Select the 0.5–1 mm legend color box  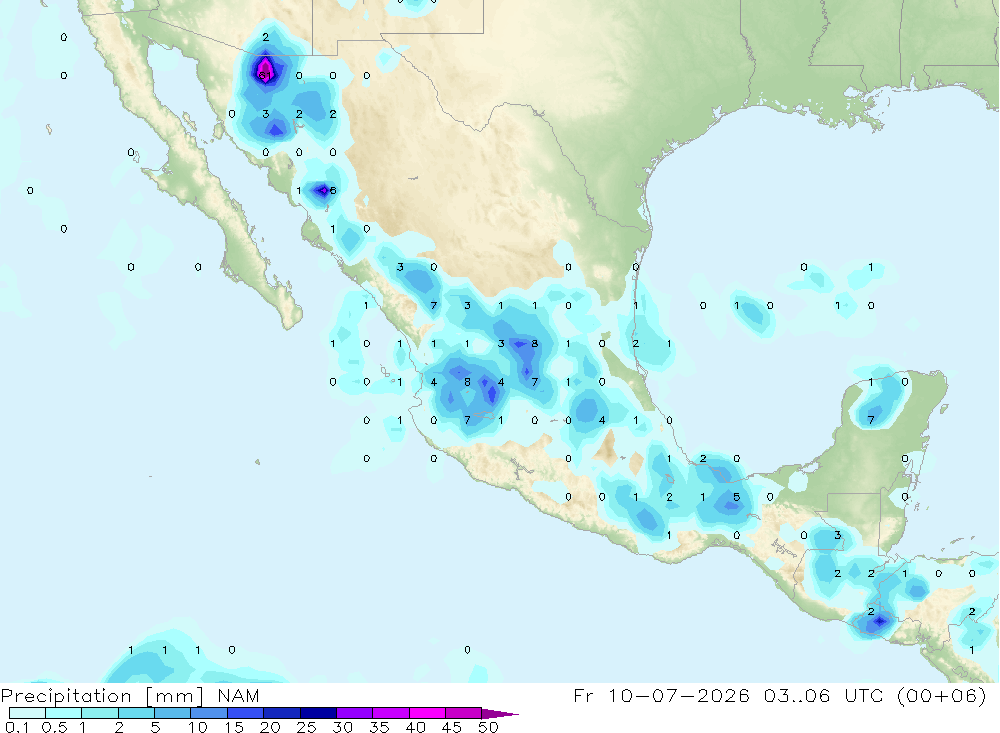tap(63, 713)
